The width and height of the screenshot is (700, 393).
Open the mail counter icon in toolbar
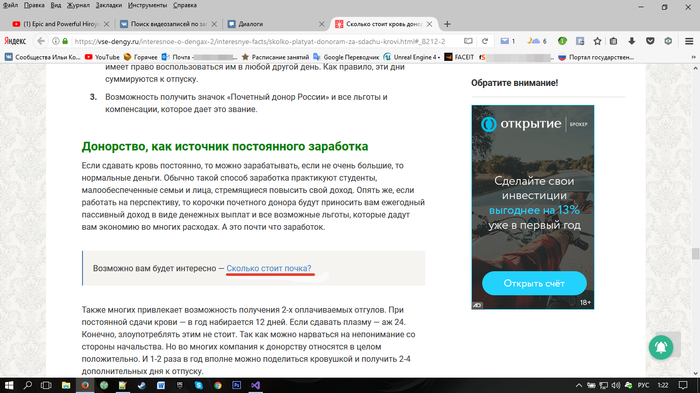pyautogui.click(x=508, y=41)
